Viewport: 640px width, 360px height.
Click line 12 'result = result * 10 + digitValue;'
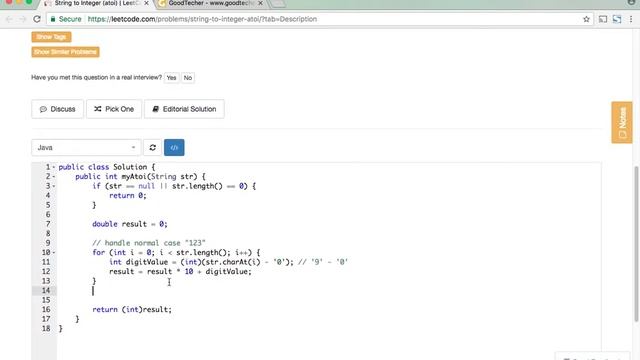(x=180, y=271)
